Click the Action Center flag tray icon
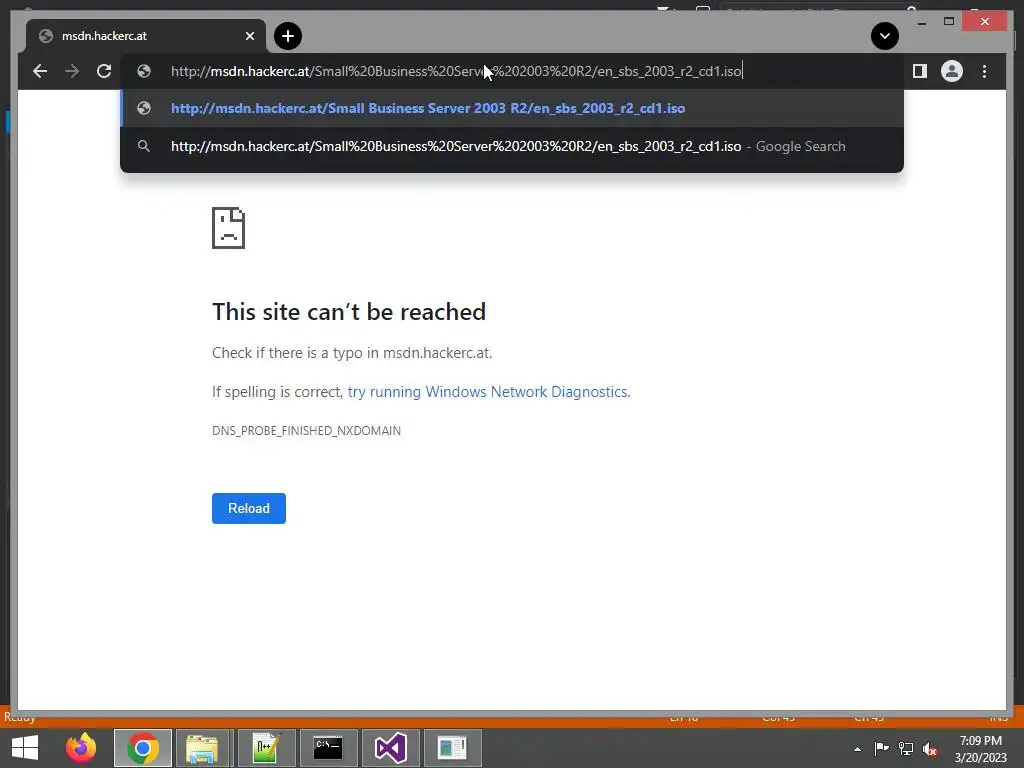Viewport: 1024px width, 768px height. (x=882, y=748)
